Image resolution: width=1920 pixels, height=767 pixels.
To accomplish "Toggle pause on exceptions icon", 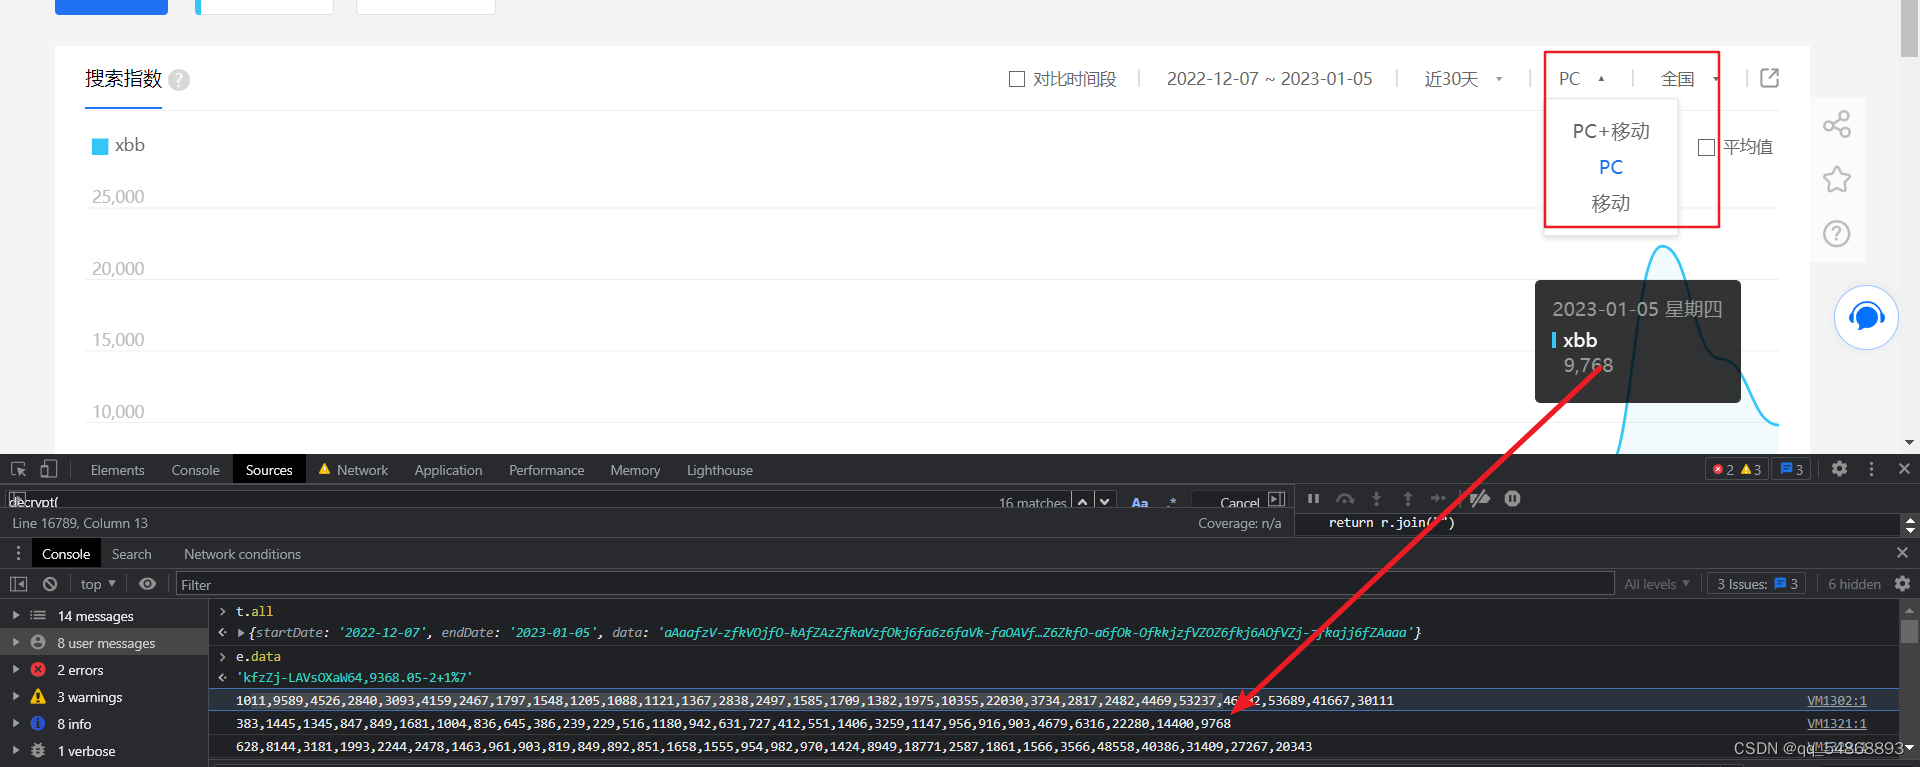I will click(1512, 498).
